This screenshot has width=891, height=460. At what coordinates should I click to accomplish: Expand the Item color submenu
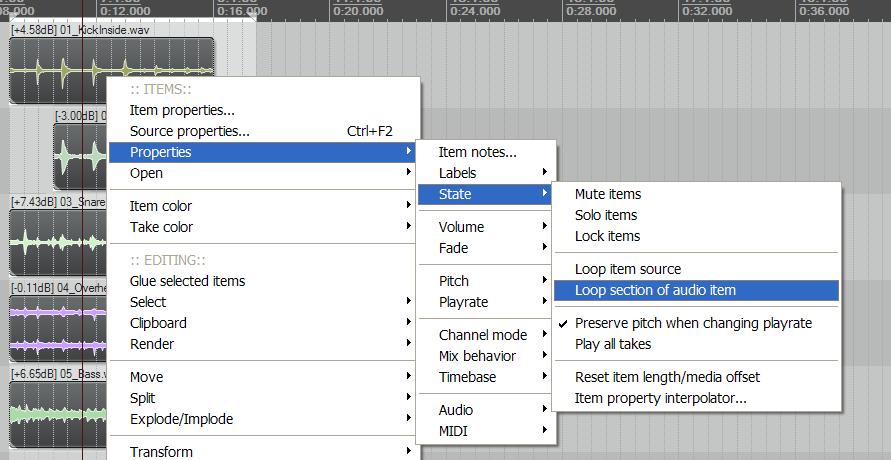(x=161, y=206)
